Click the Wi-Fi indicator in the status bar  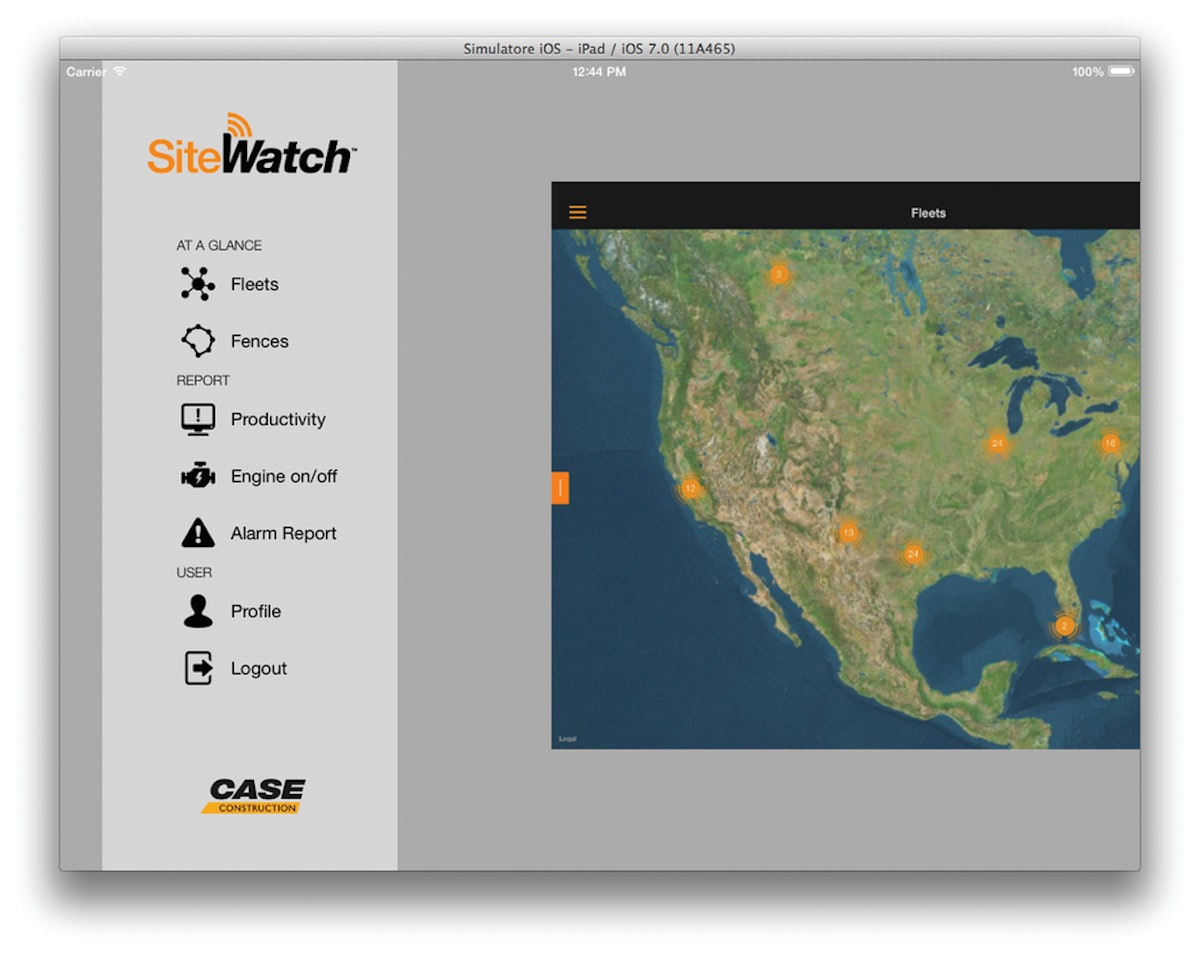coord(119,71)
